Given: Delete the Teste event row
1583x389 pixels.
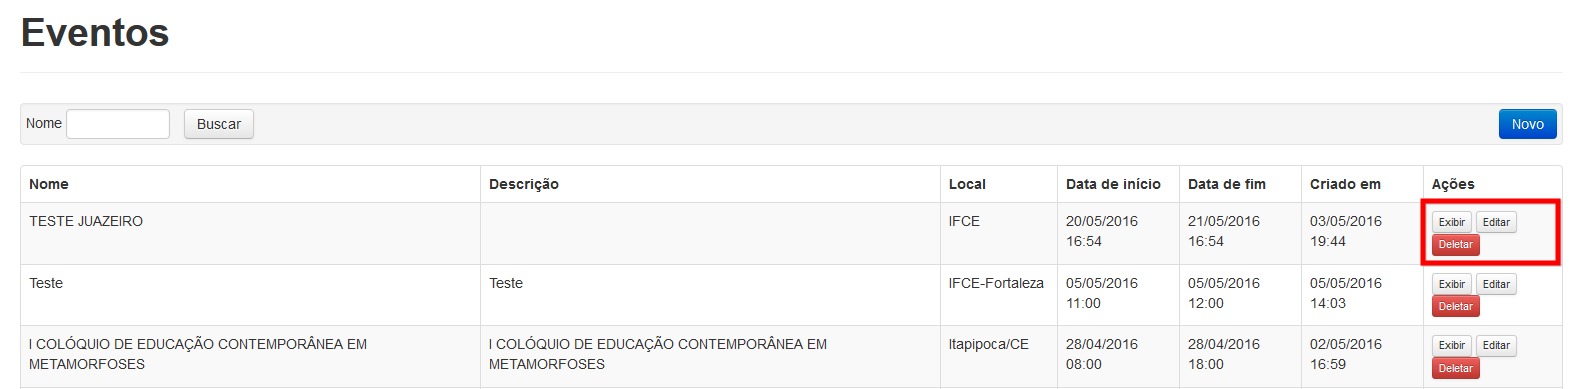Looking at the screenshot, I should click(x=1455, y=307).
